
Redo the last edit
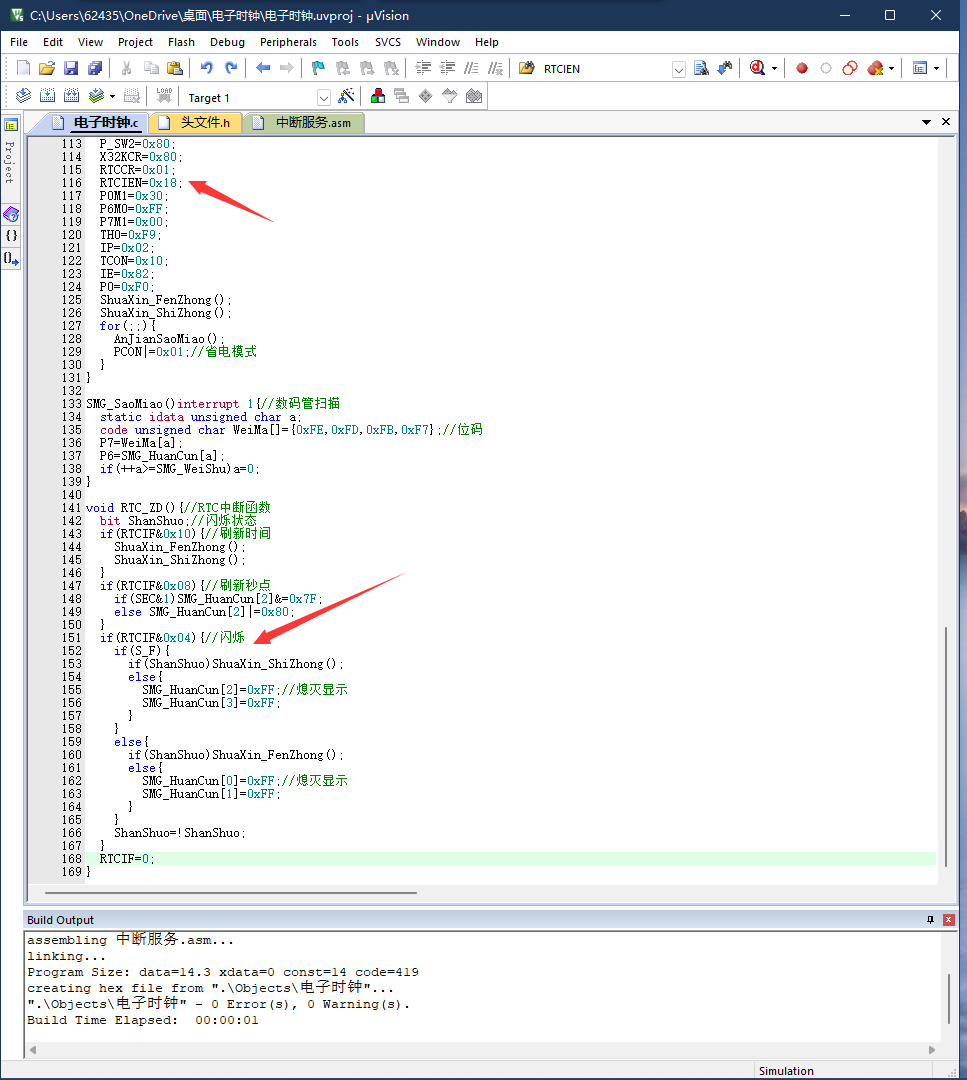pos(231,68)
